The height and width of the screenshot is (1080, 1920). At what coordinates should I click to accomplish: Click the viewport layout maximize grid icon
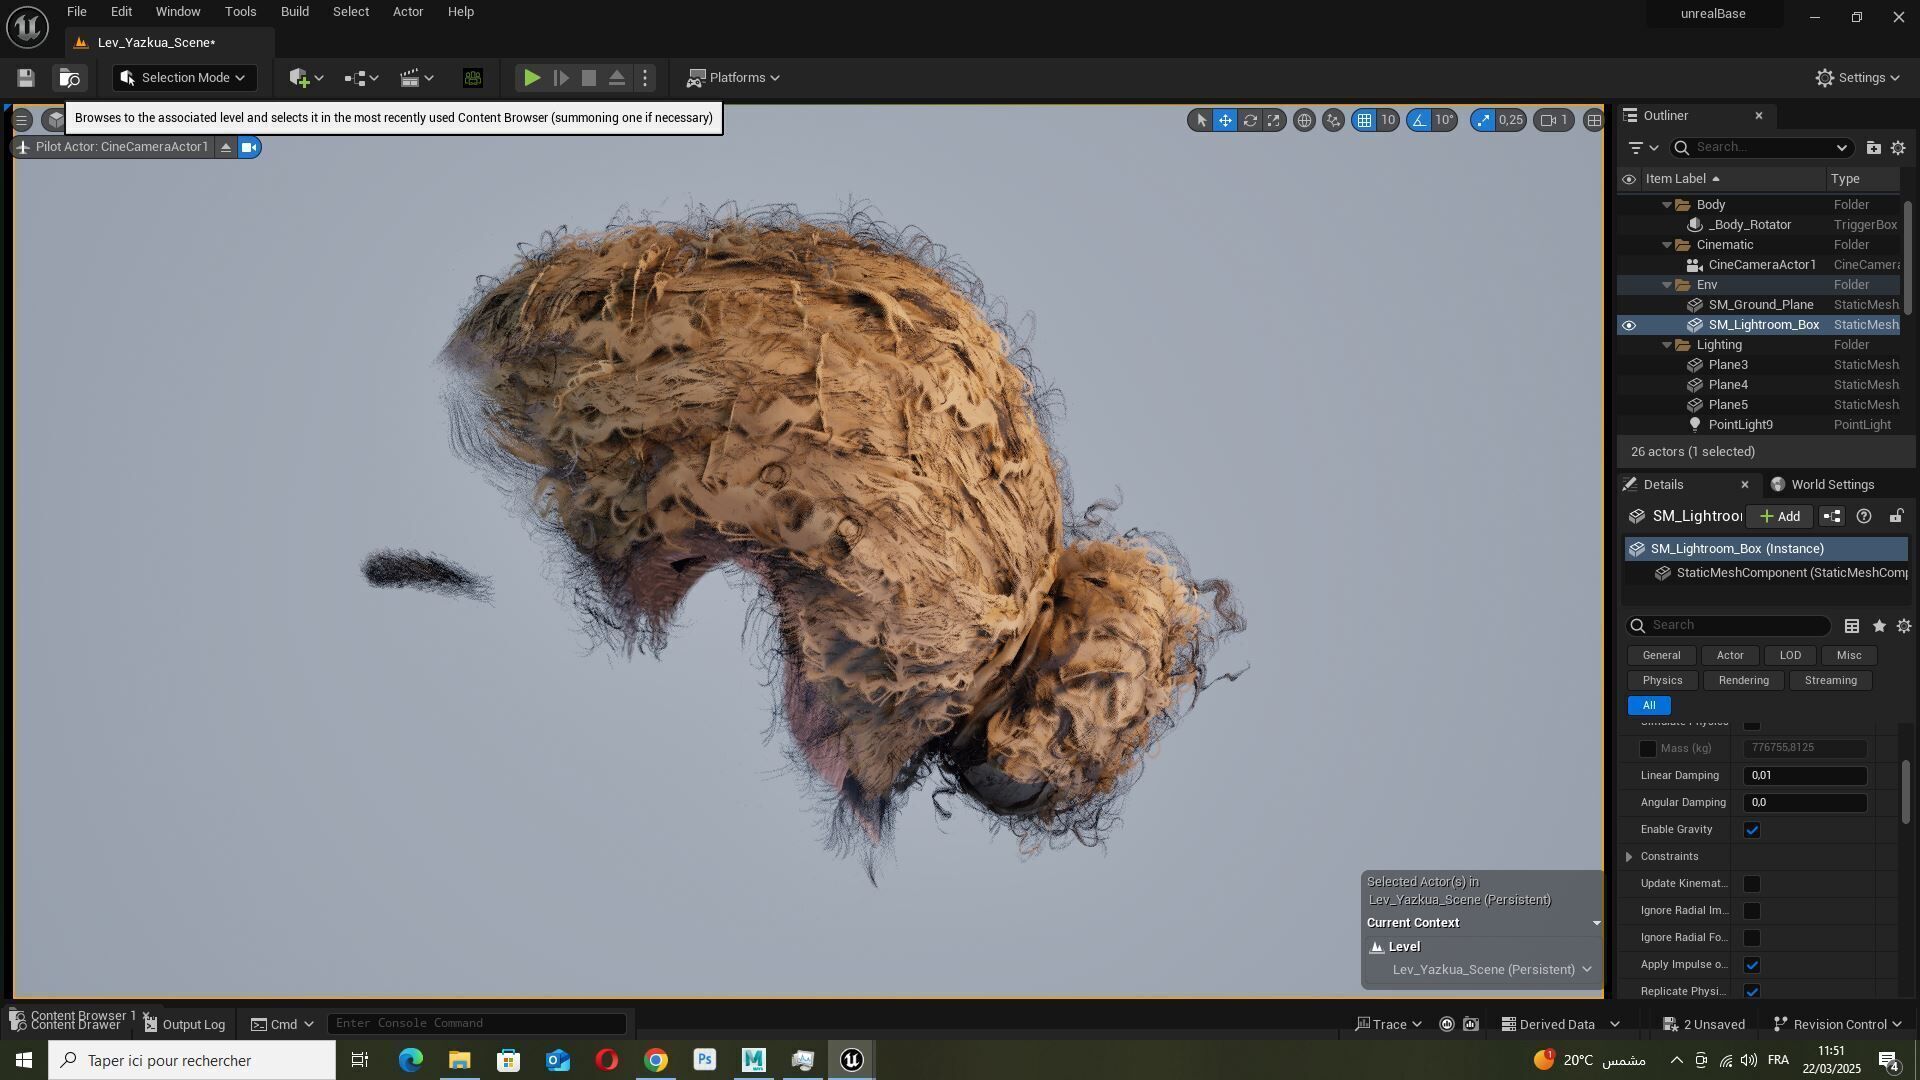(1594, 120)
